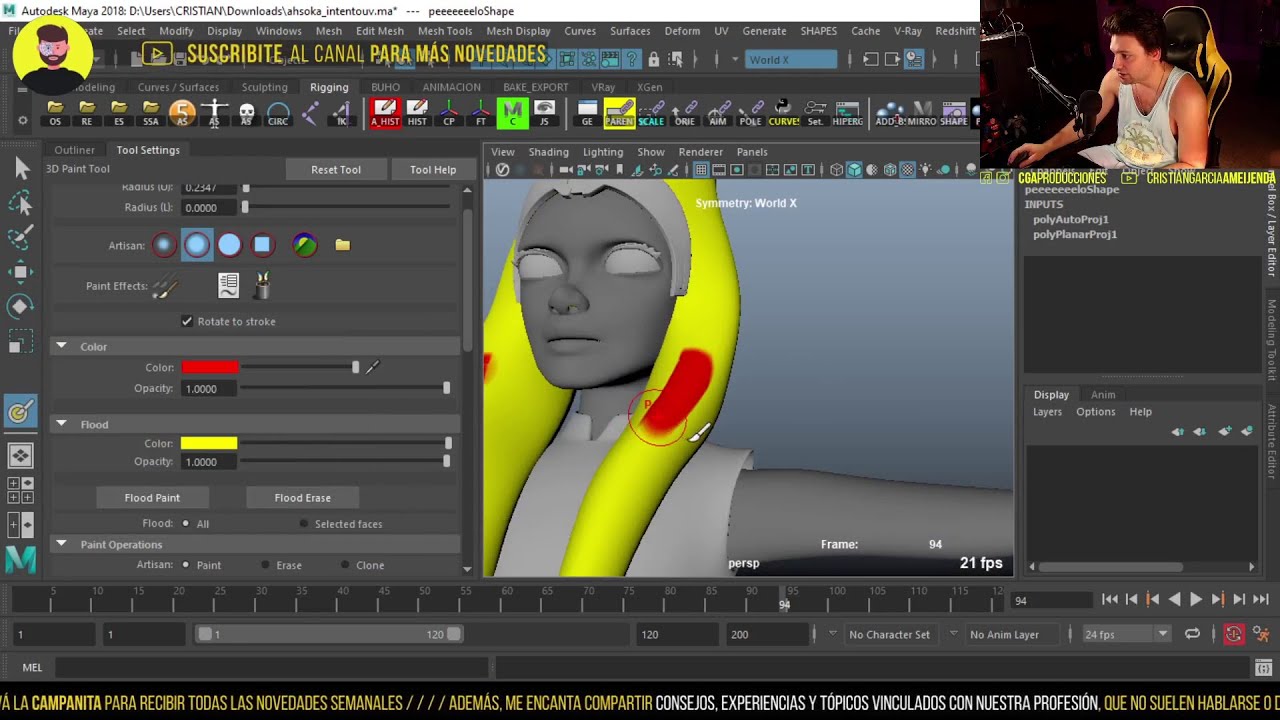Click the Reset Tool button
1280x720 pixels.
tap(336, 169)
